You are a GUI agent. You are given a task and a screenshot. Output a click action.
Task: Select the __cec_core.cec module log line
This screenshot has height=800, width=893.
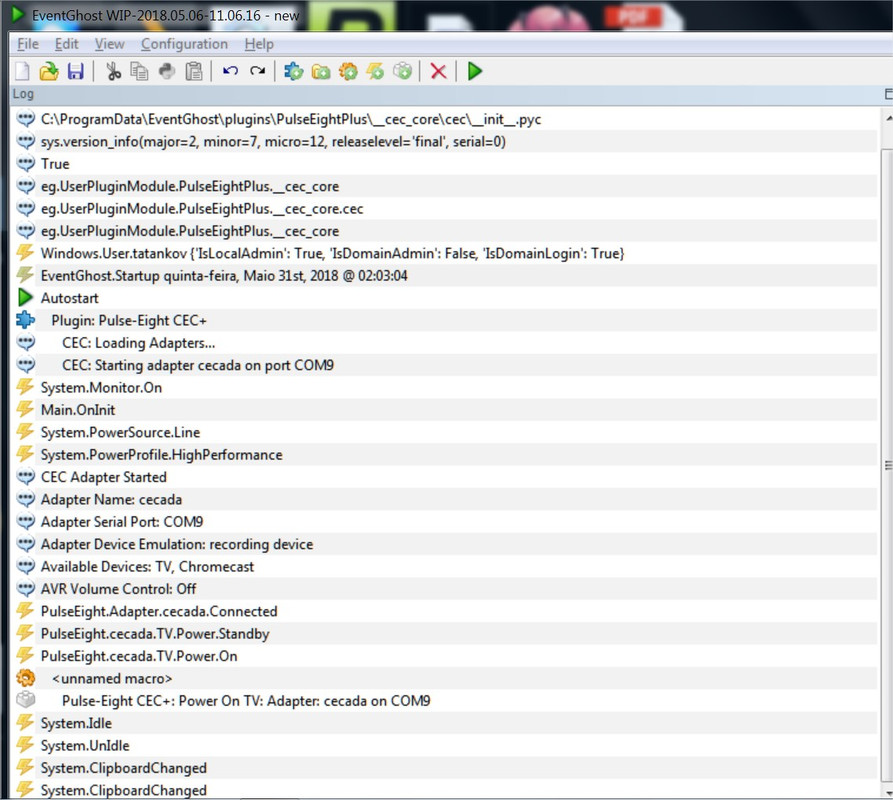click(446, 208)
